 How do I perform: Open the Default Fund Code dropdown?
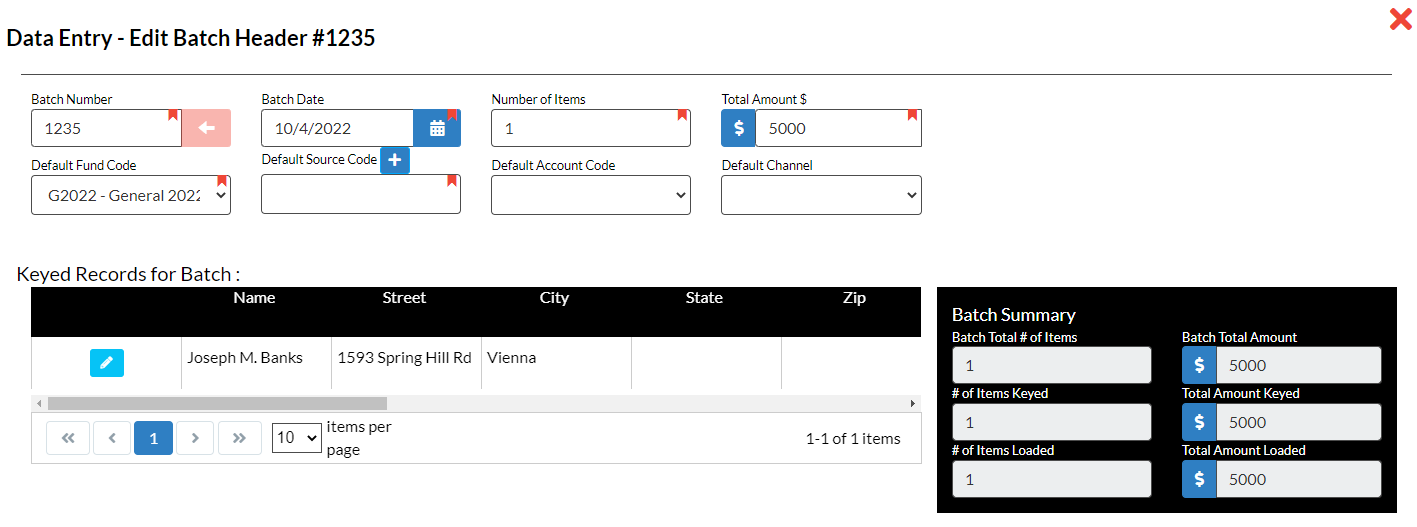131,195
